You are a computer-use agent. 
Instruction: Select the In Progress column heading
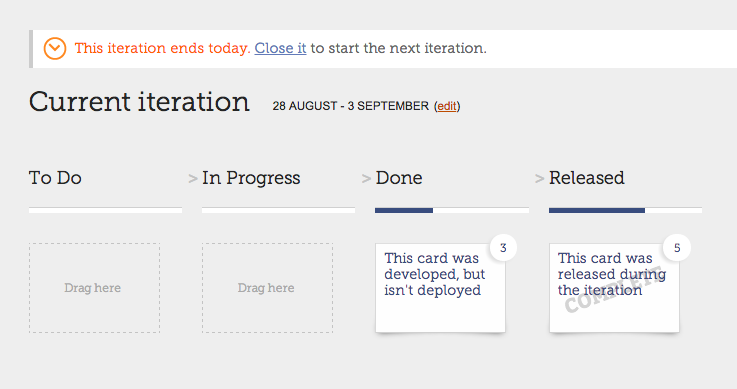click(251, 179)
